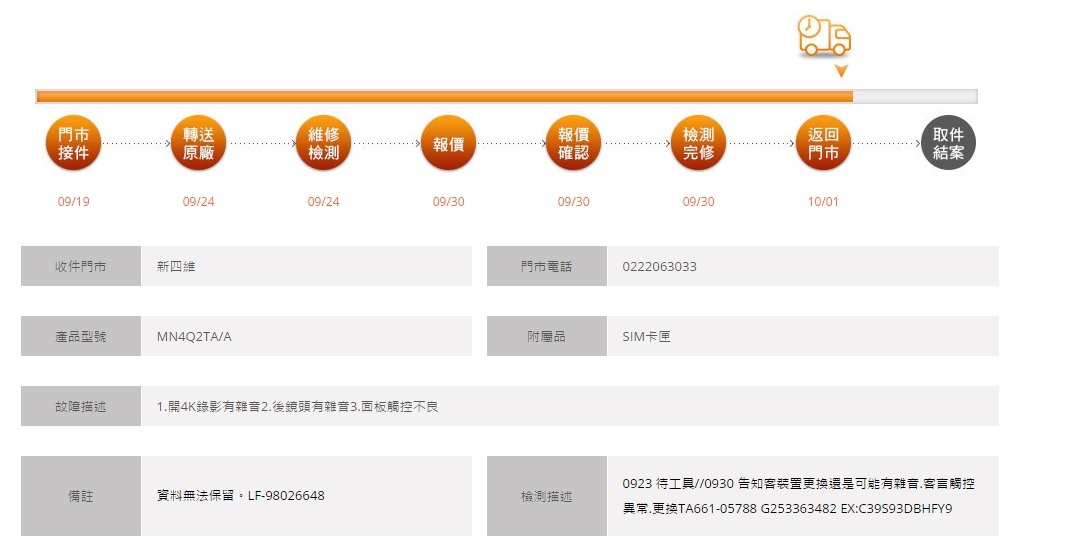This screenshot has height=556, width=1070.
Task: Click the 09/24 date under 轉送原廠
Action: [x=198, y=201]
